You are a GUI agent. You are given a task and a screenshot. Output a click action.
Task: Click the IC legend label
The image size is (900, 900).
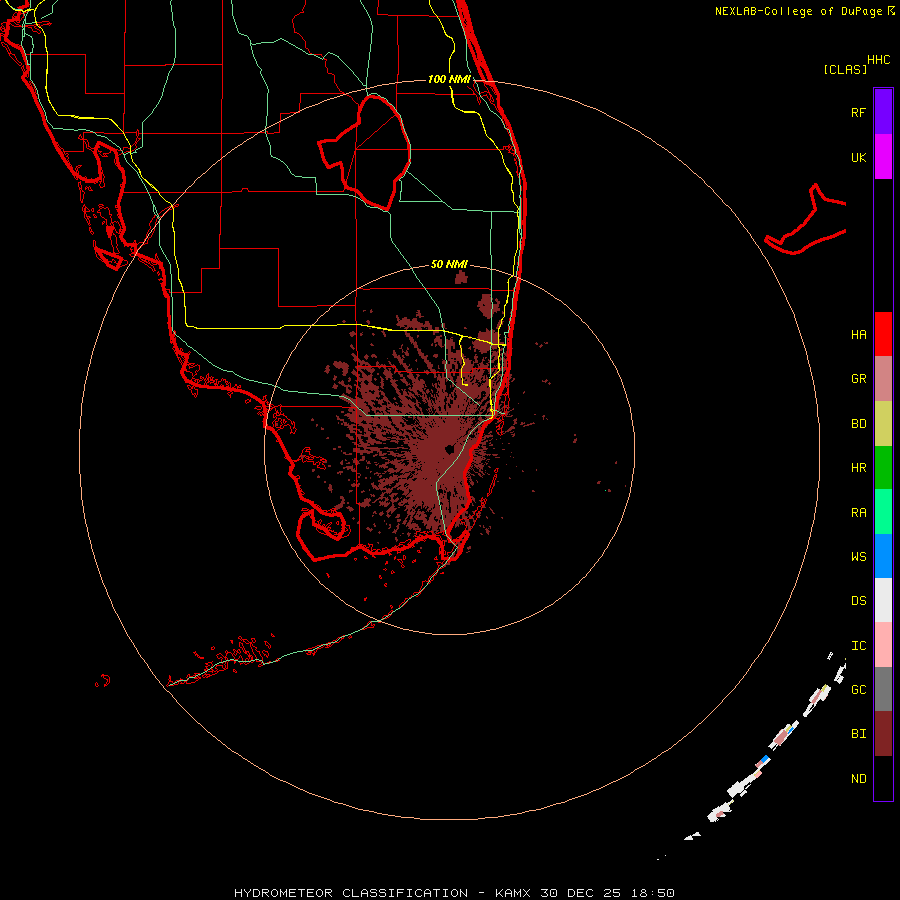(x=858, y=646)
